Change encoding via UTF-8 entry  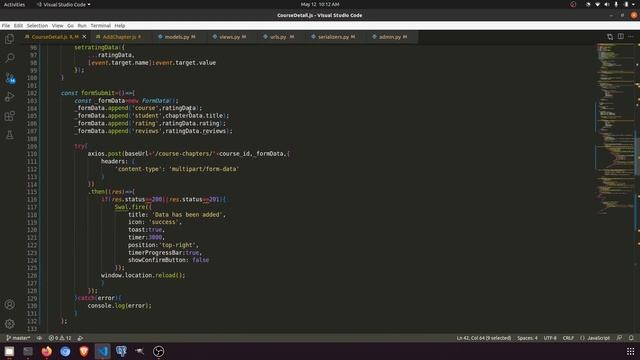click(x=550, y=338)
